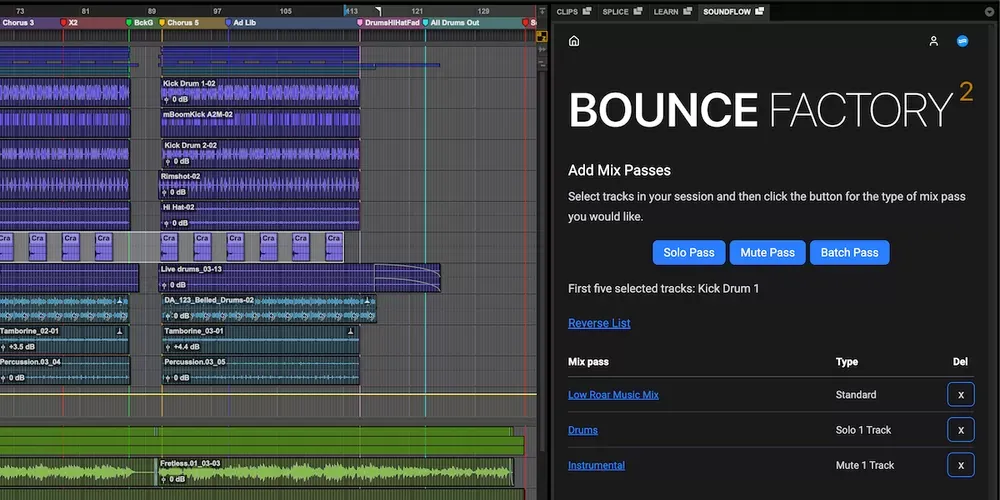Click the 'Add Mix Passes' heading

point(619,170)
